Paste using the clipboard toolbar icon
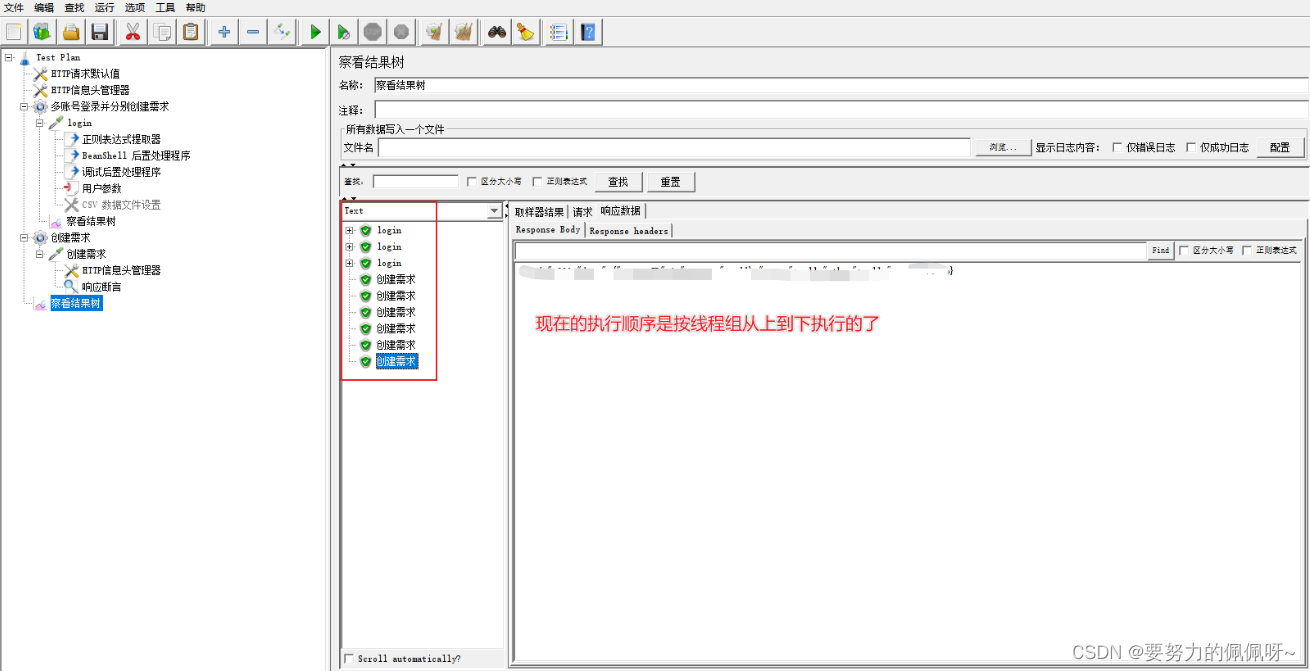The width and height of the screenshot is (1310, 671). (x=191, y=32)
